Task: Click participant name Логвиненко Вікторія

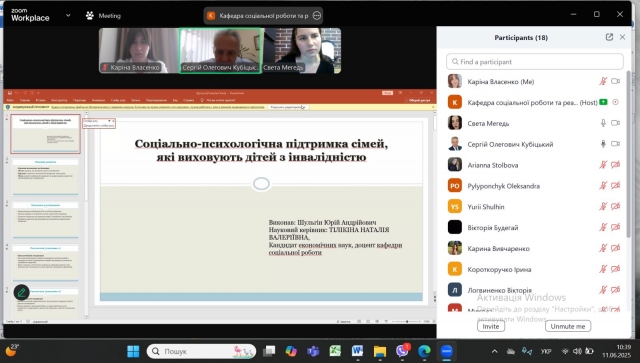Action: click(x=500, y=290)
